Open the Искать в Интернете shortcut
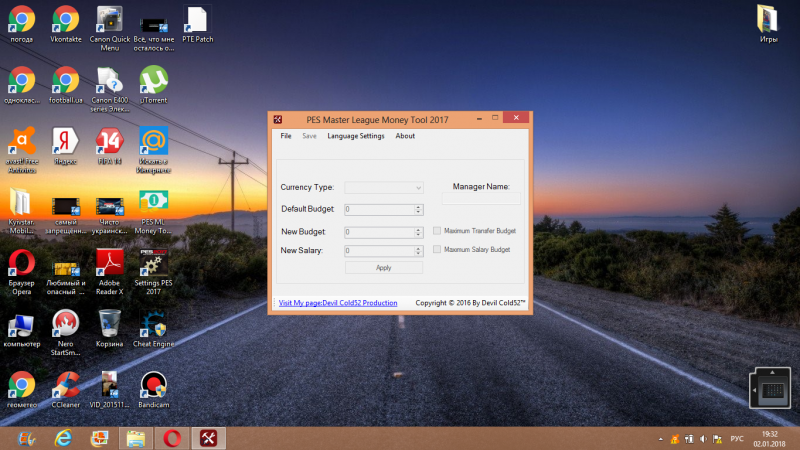The height and width of the screenshot is (450, 800). (x=154, y=151)
